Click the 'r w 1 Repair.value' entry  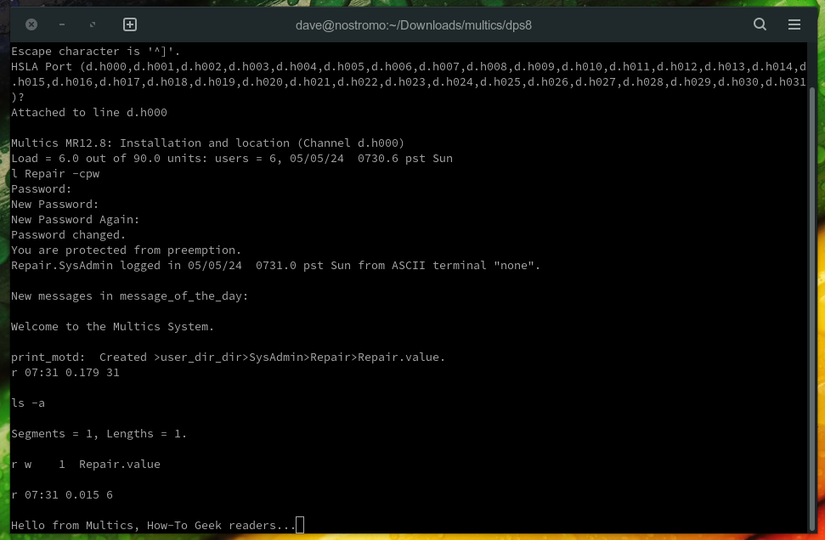click(x=85, y=464)
